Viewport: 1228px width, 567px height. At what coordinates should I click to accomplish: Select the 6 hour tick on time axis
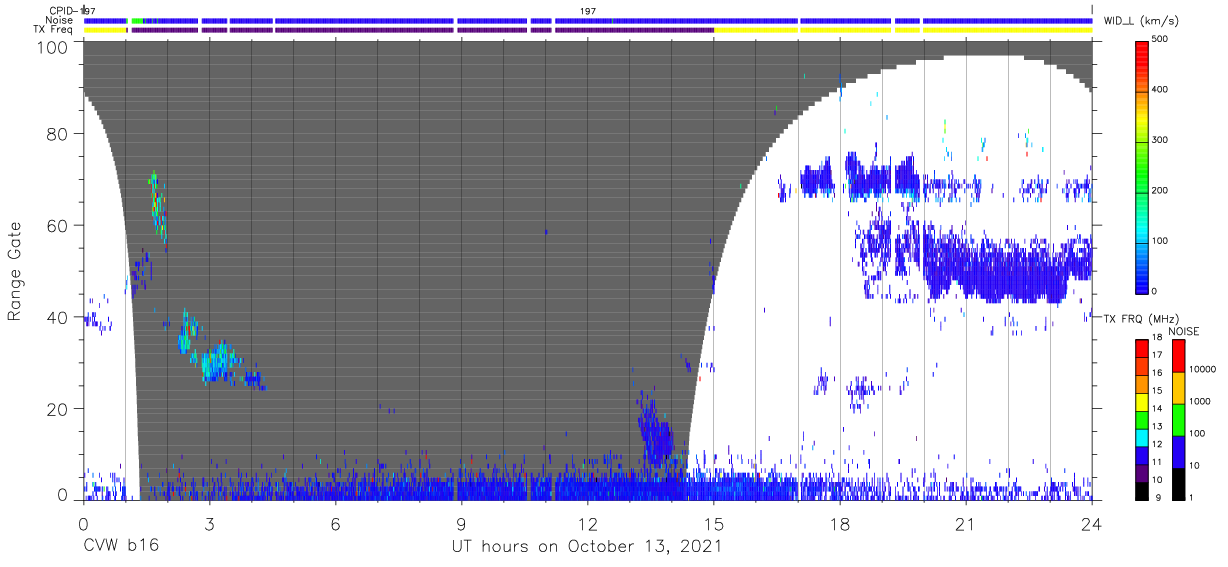click(335, 524)
